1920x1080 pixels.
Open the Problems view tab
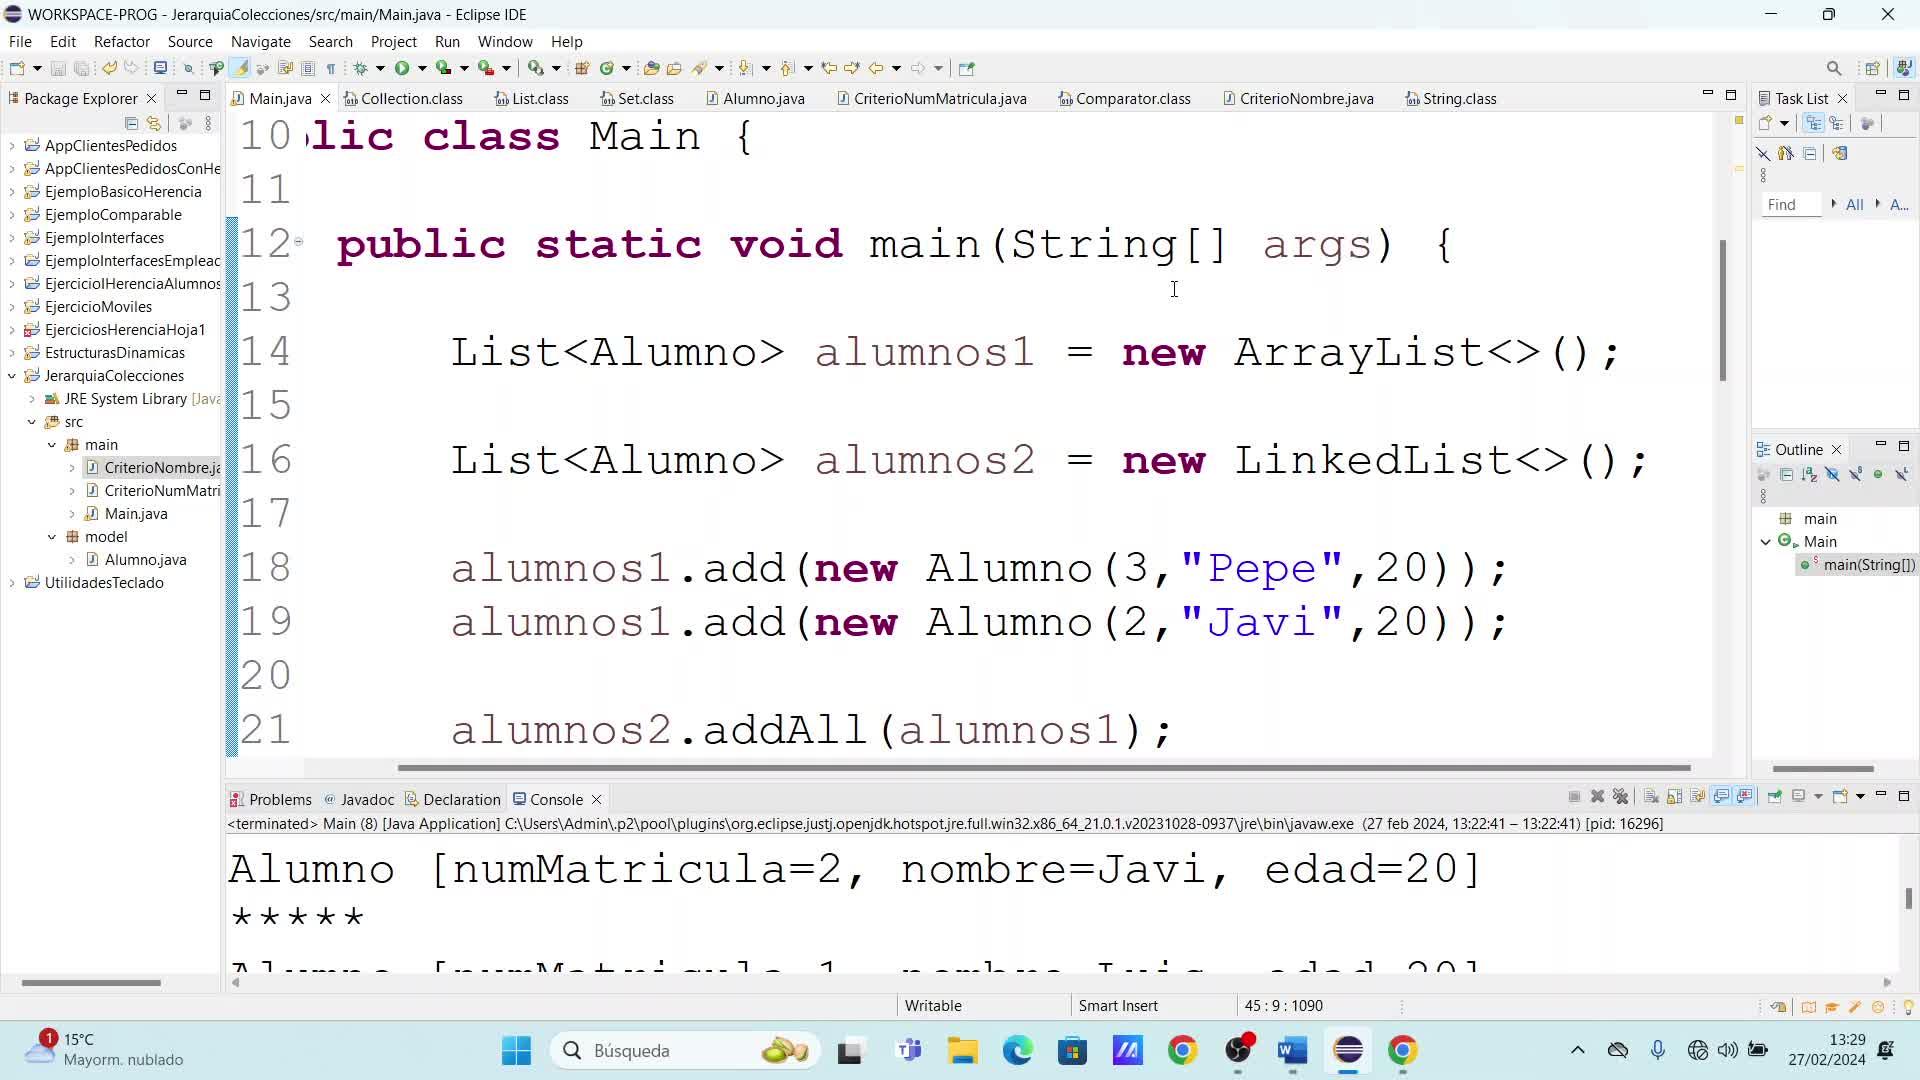click(x=279, y=799)
